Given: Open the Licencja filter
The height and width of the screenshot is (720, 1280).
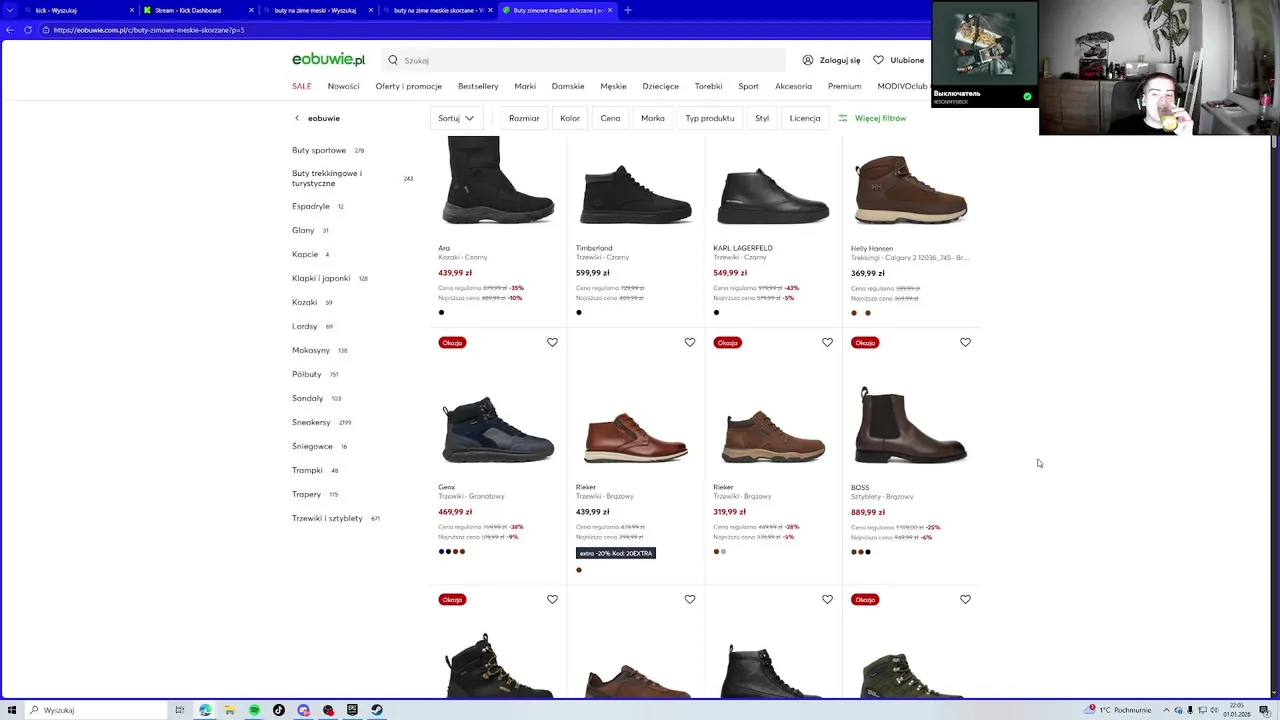Looking at the screenshot, I should click(x=805, y=118).
